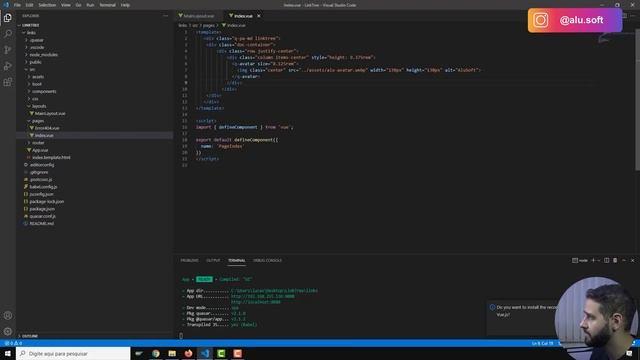Open the Explorer view in activity bar
This screenshot has height=360, width=640.
[8, 18]
